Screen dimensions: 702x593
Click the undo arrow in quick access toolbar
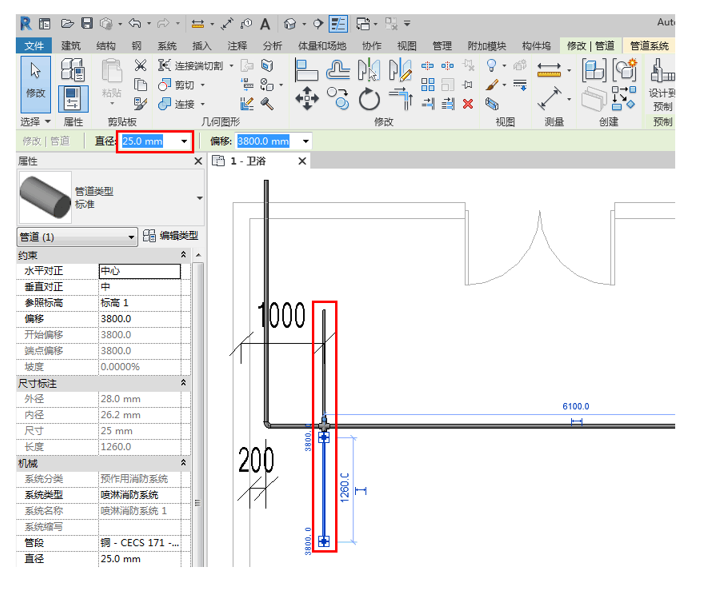(x=135, y=23)
